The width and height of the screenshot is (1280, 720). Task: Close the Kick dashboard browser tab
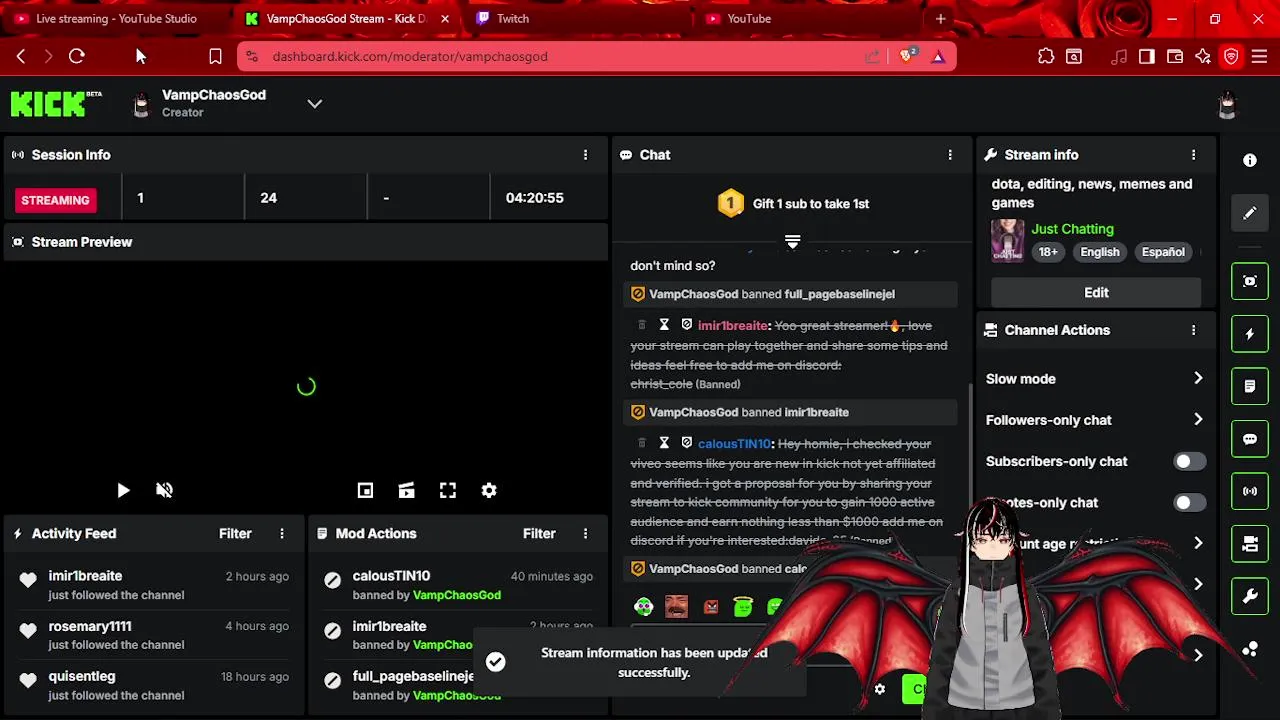[x=445, y=18]
